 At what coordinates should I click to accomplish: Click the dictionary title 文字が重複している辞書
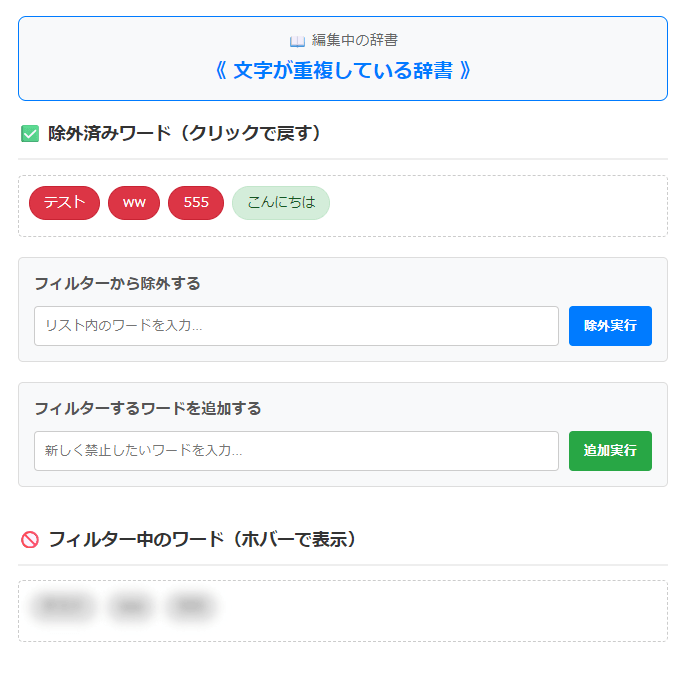tap(342, 71)
